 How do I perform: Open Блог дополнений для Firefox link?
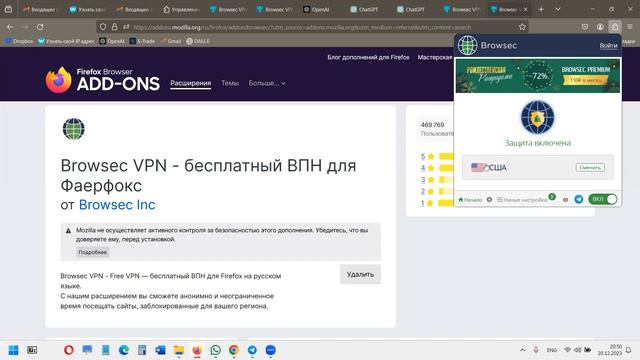click(368, 57)
